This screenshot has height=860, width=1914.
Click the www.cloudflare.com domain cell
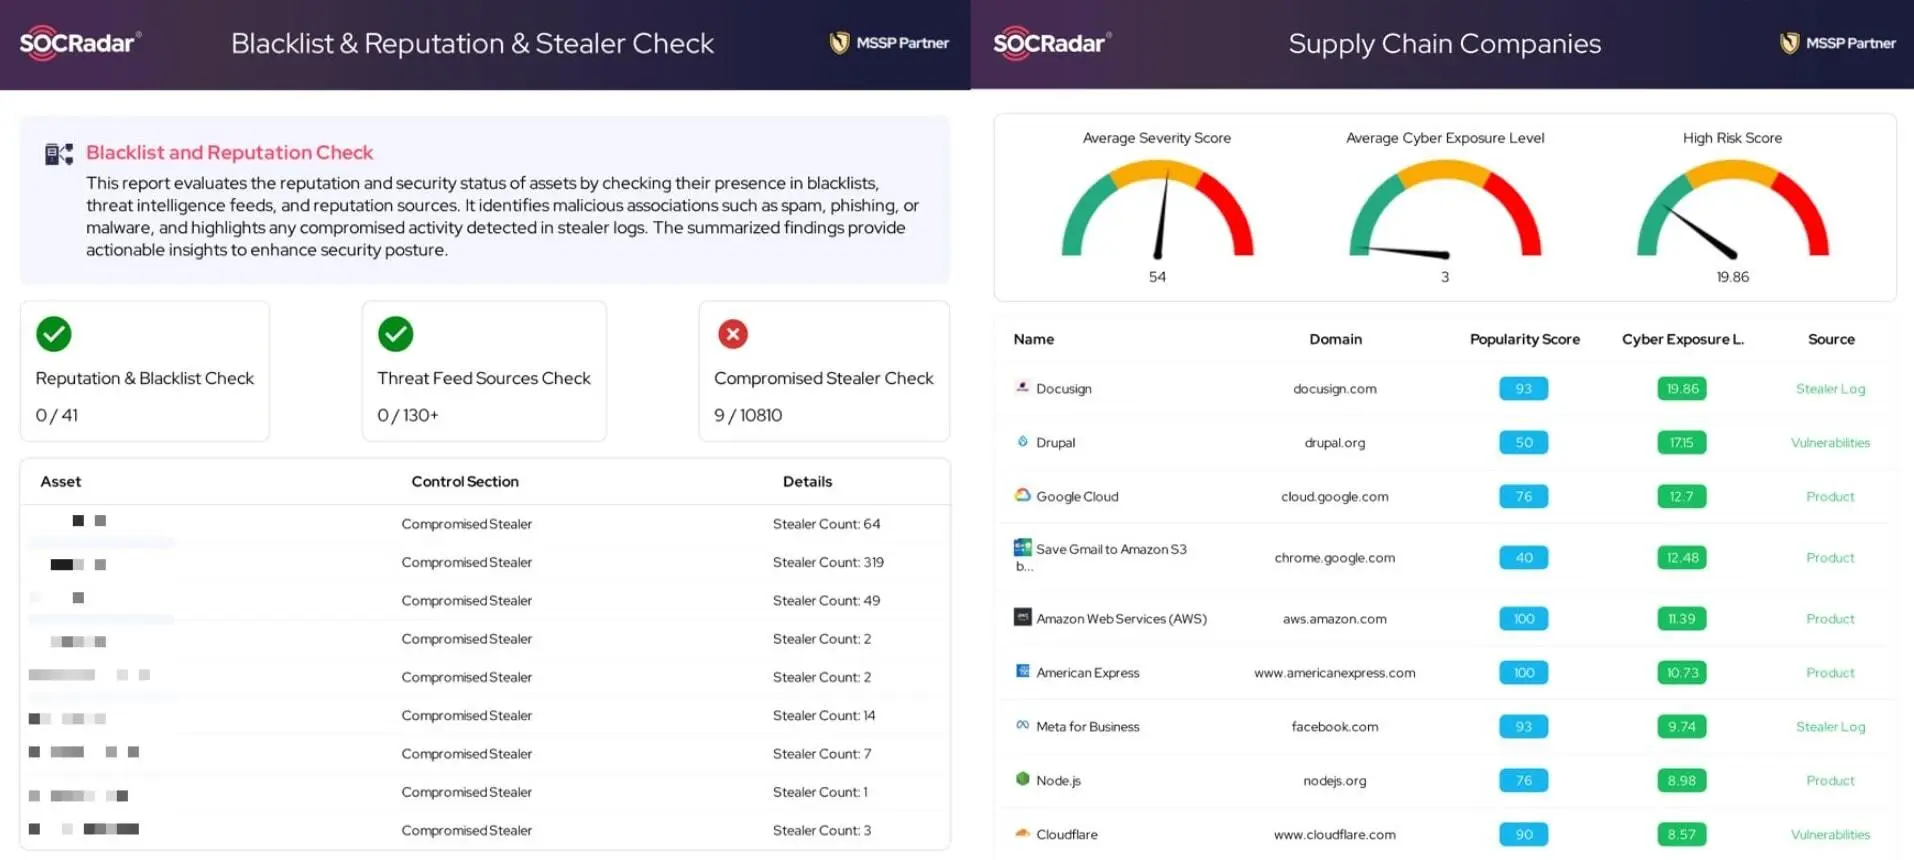(x=1335, y=835)
